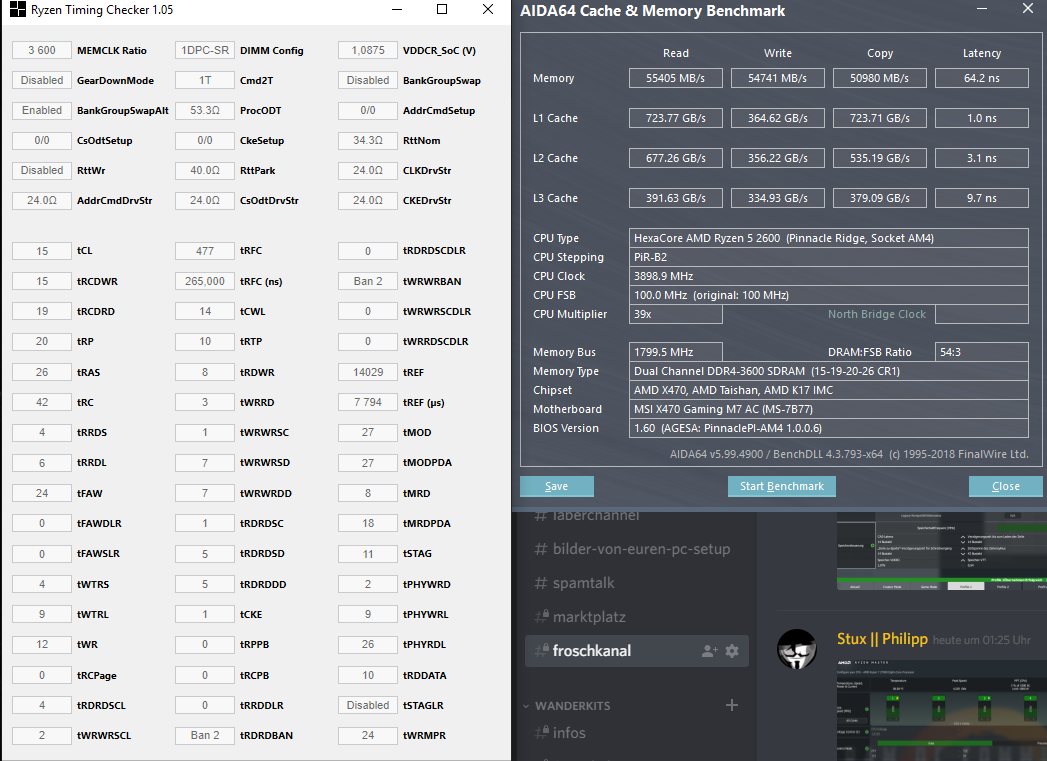
Task: Click the Memory Copy 50980 MB/s result
Action: [x=879, y=78]
